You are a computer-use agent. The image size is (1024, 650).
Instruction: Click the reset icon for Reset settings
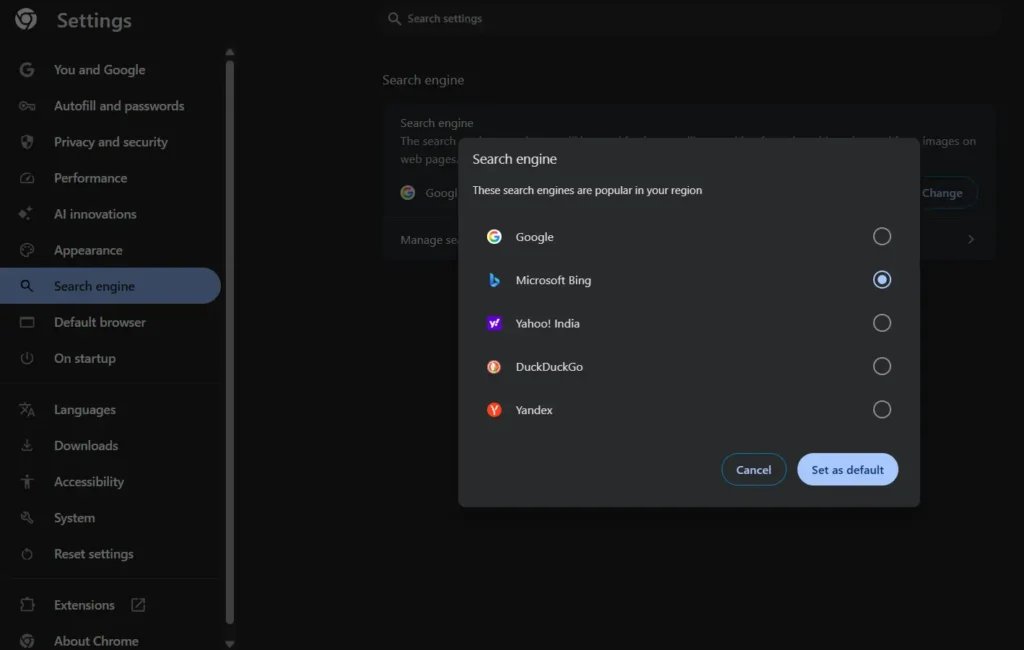[27, 554]
